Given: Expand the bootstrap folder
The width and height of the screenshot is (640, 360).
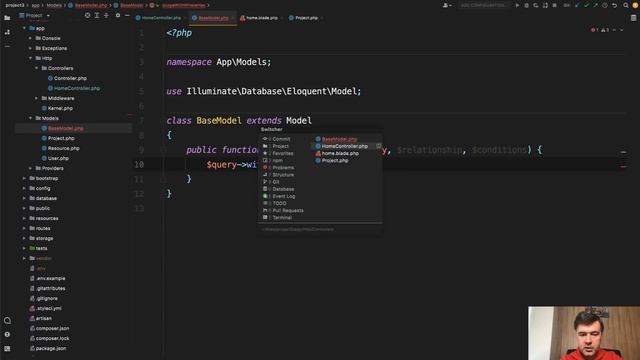Looking at the screenshot, I should tap(24, 178).
